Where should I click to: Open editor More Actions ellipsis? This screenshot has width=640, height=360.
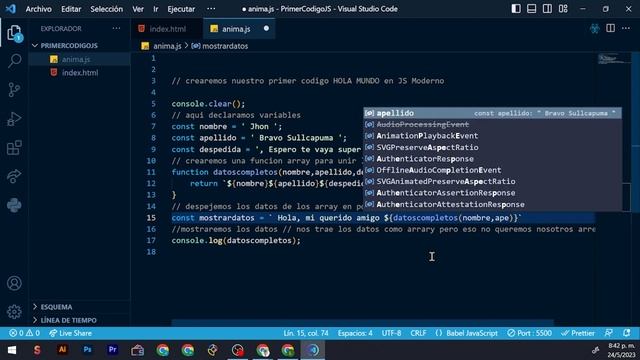pyautogui.click(x=626, y=28)
